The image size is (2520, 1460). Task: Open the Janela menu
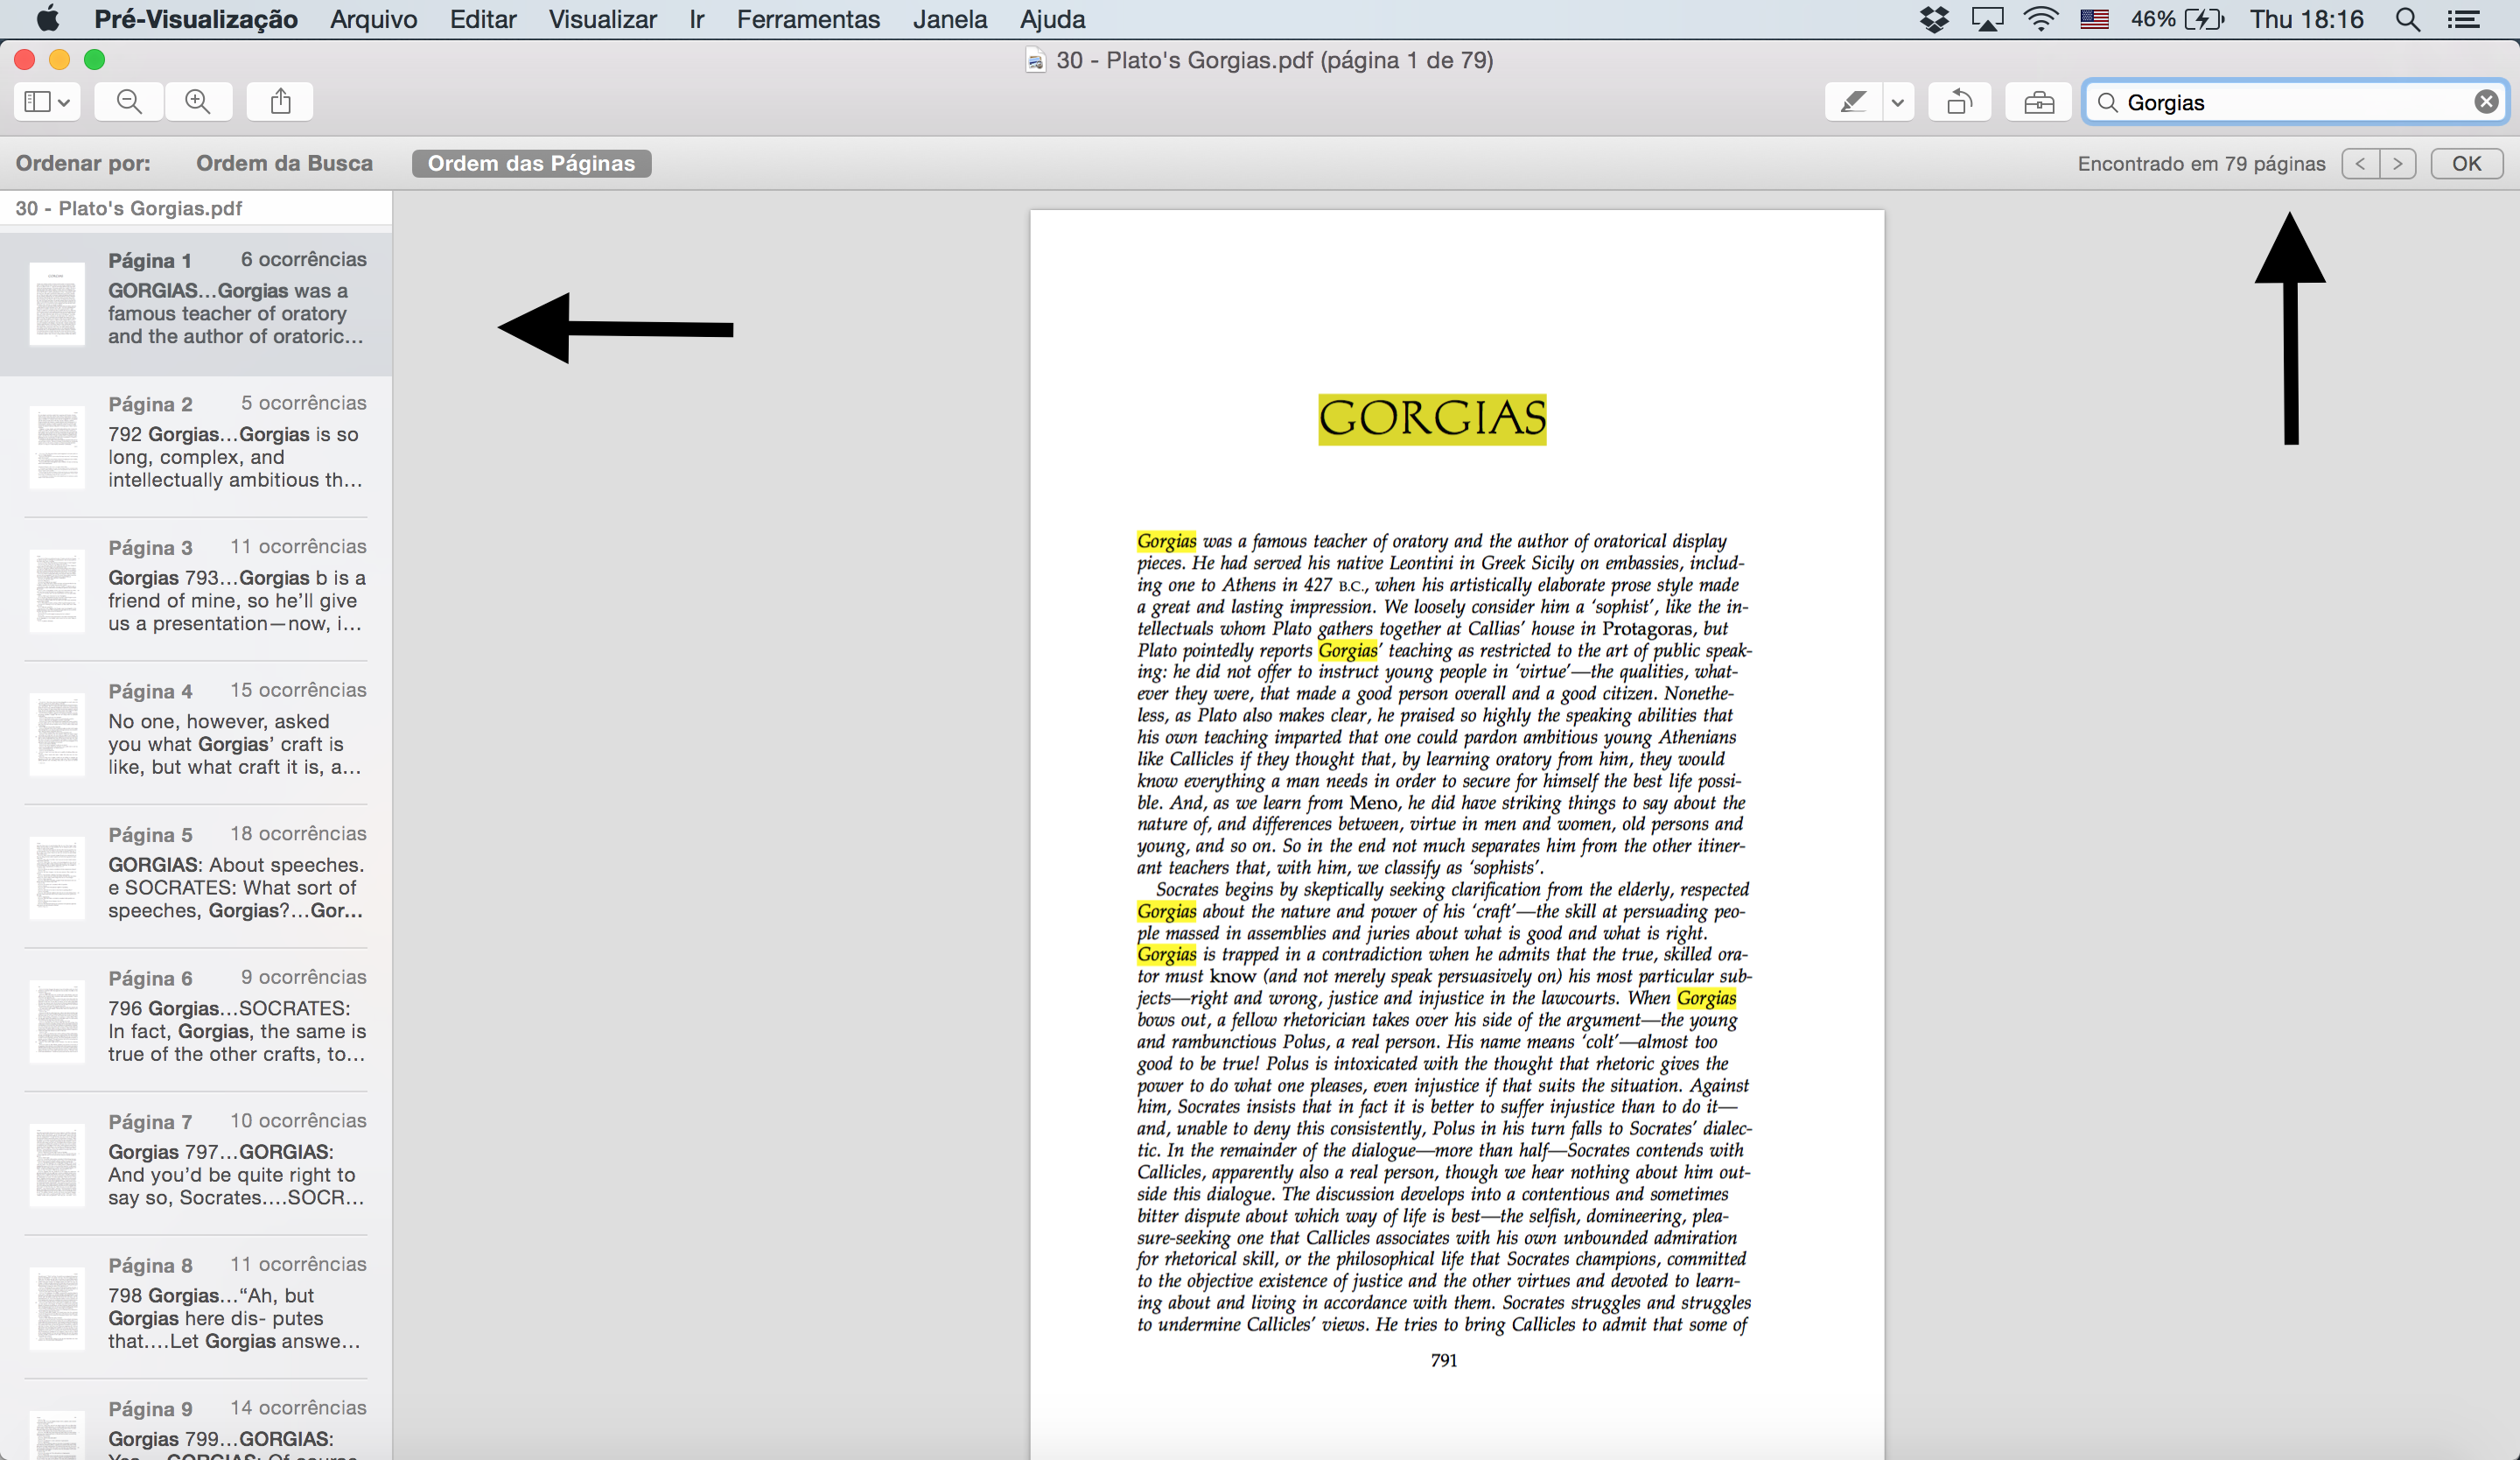click(950, 19)
